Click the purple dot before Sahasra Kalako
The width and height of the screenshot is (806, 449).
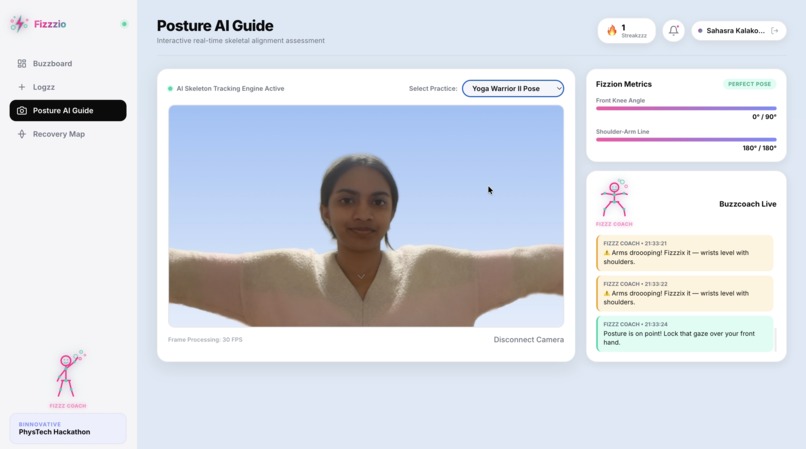click(700, 31)
